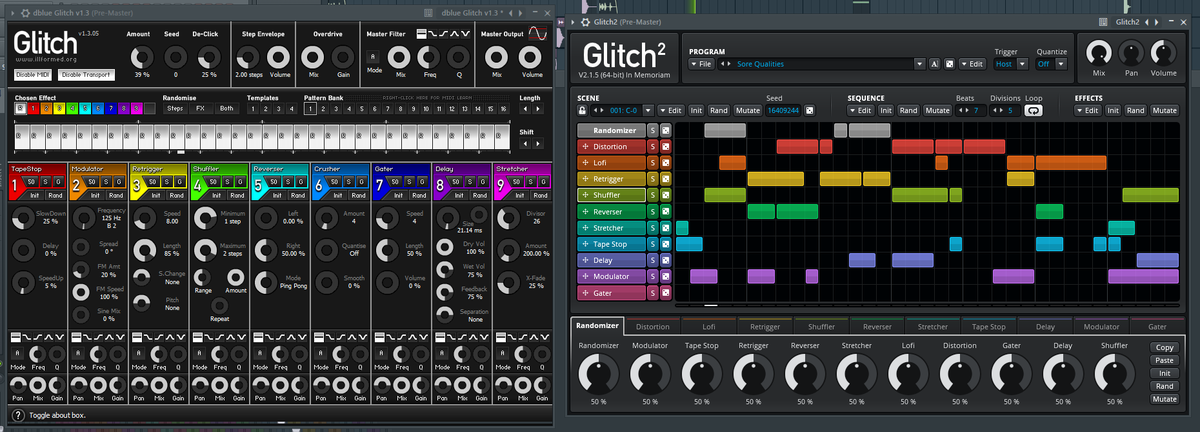Viewport: 1200px width, 432px height.
Task: Click the Glitch2 master Mix knob
Action: 1100,52
